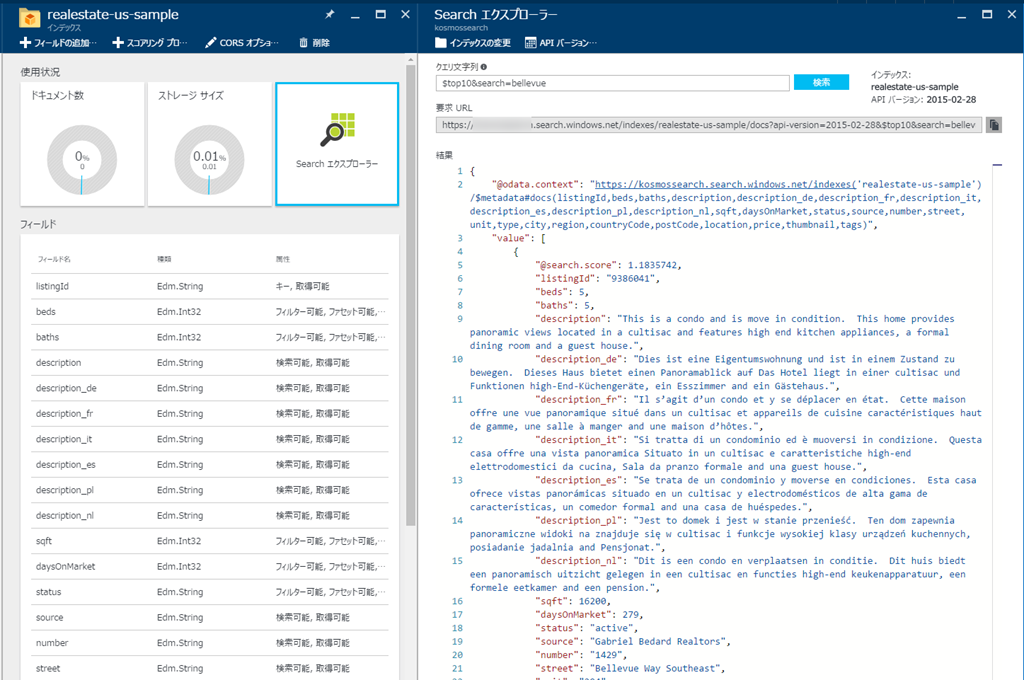Click Change Index (インデックスの変更) folder command
This screenshot has width=1024, height=680.
coord(473,43)
